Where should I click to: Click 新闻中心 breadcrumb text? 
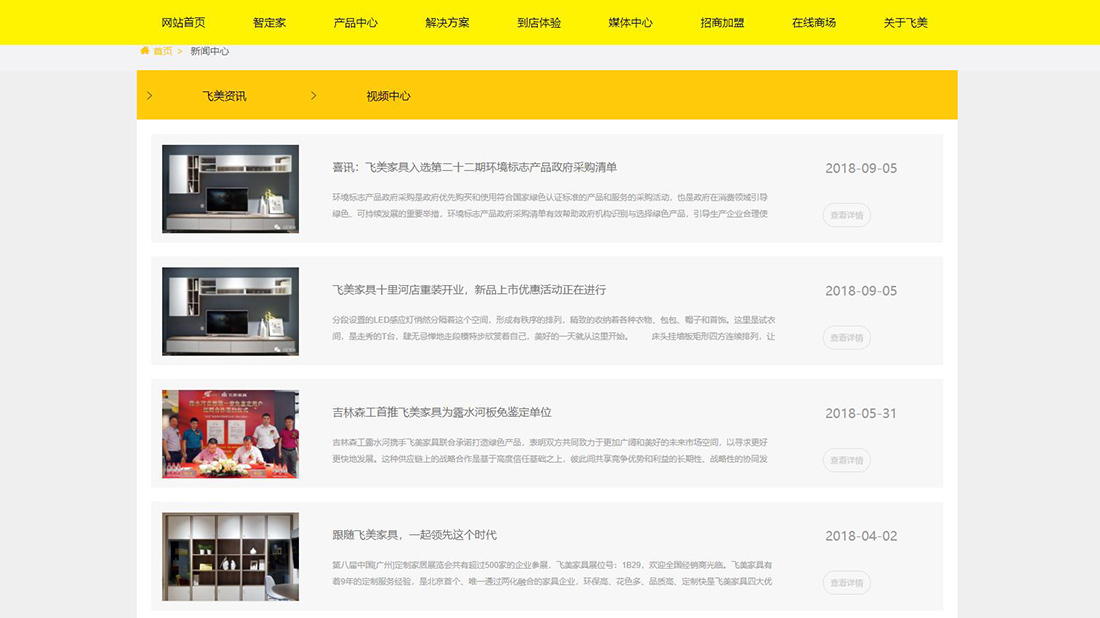(210, 51)
